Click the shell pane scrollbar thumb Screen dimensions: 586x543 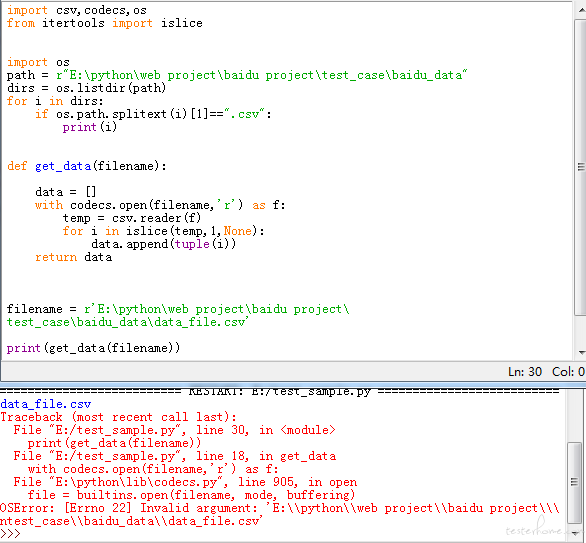click(574, 482)
